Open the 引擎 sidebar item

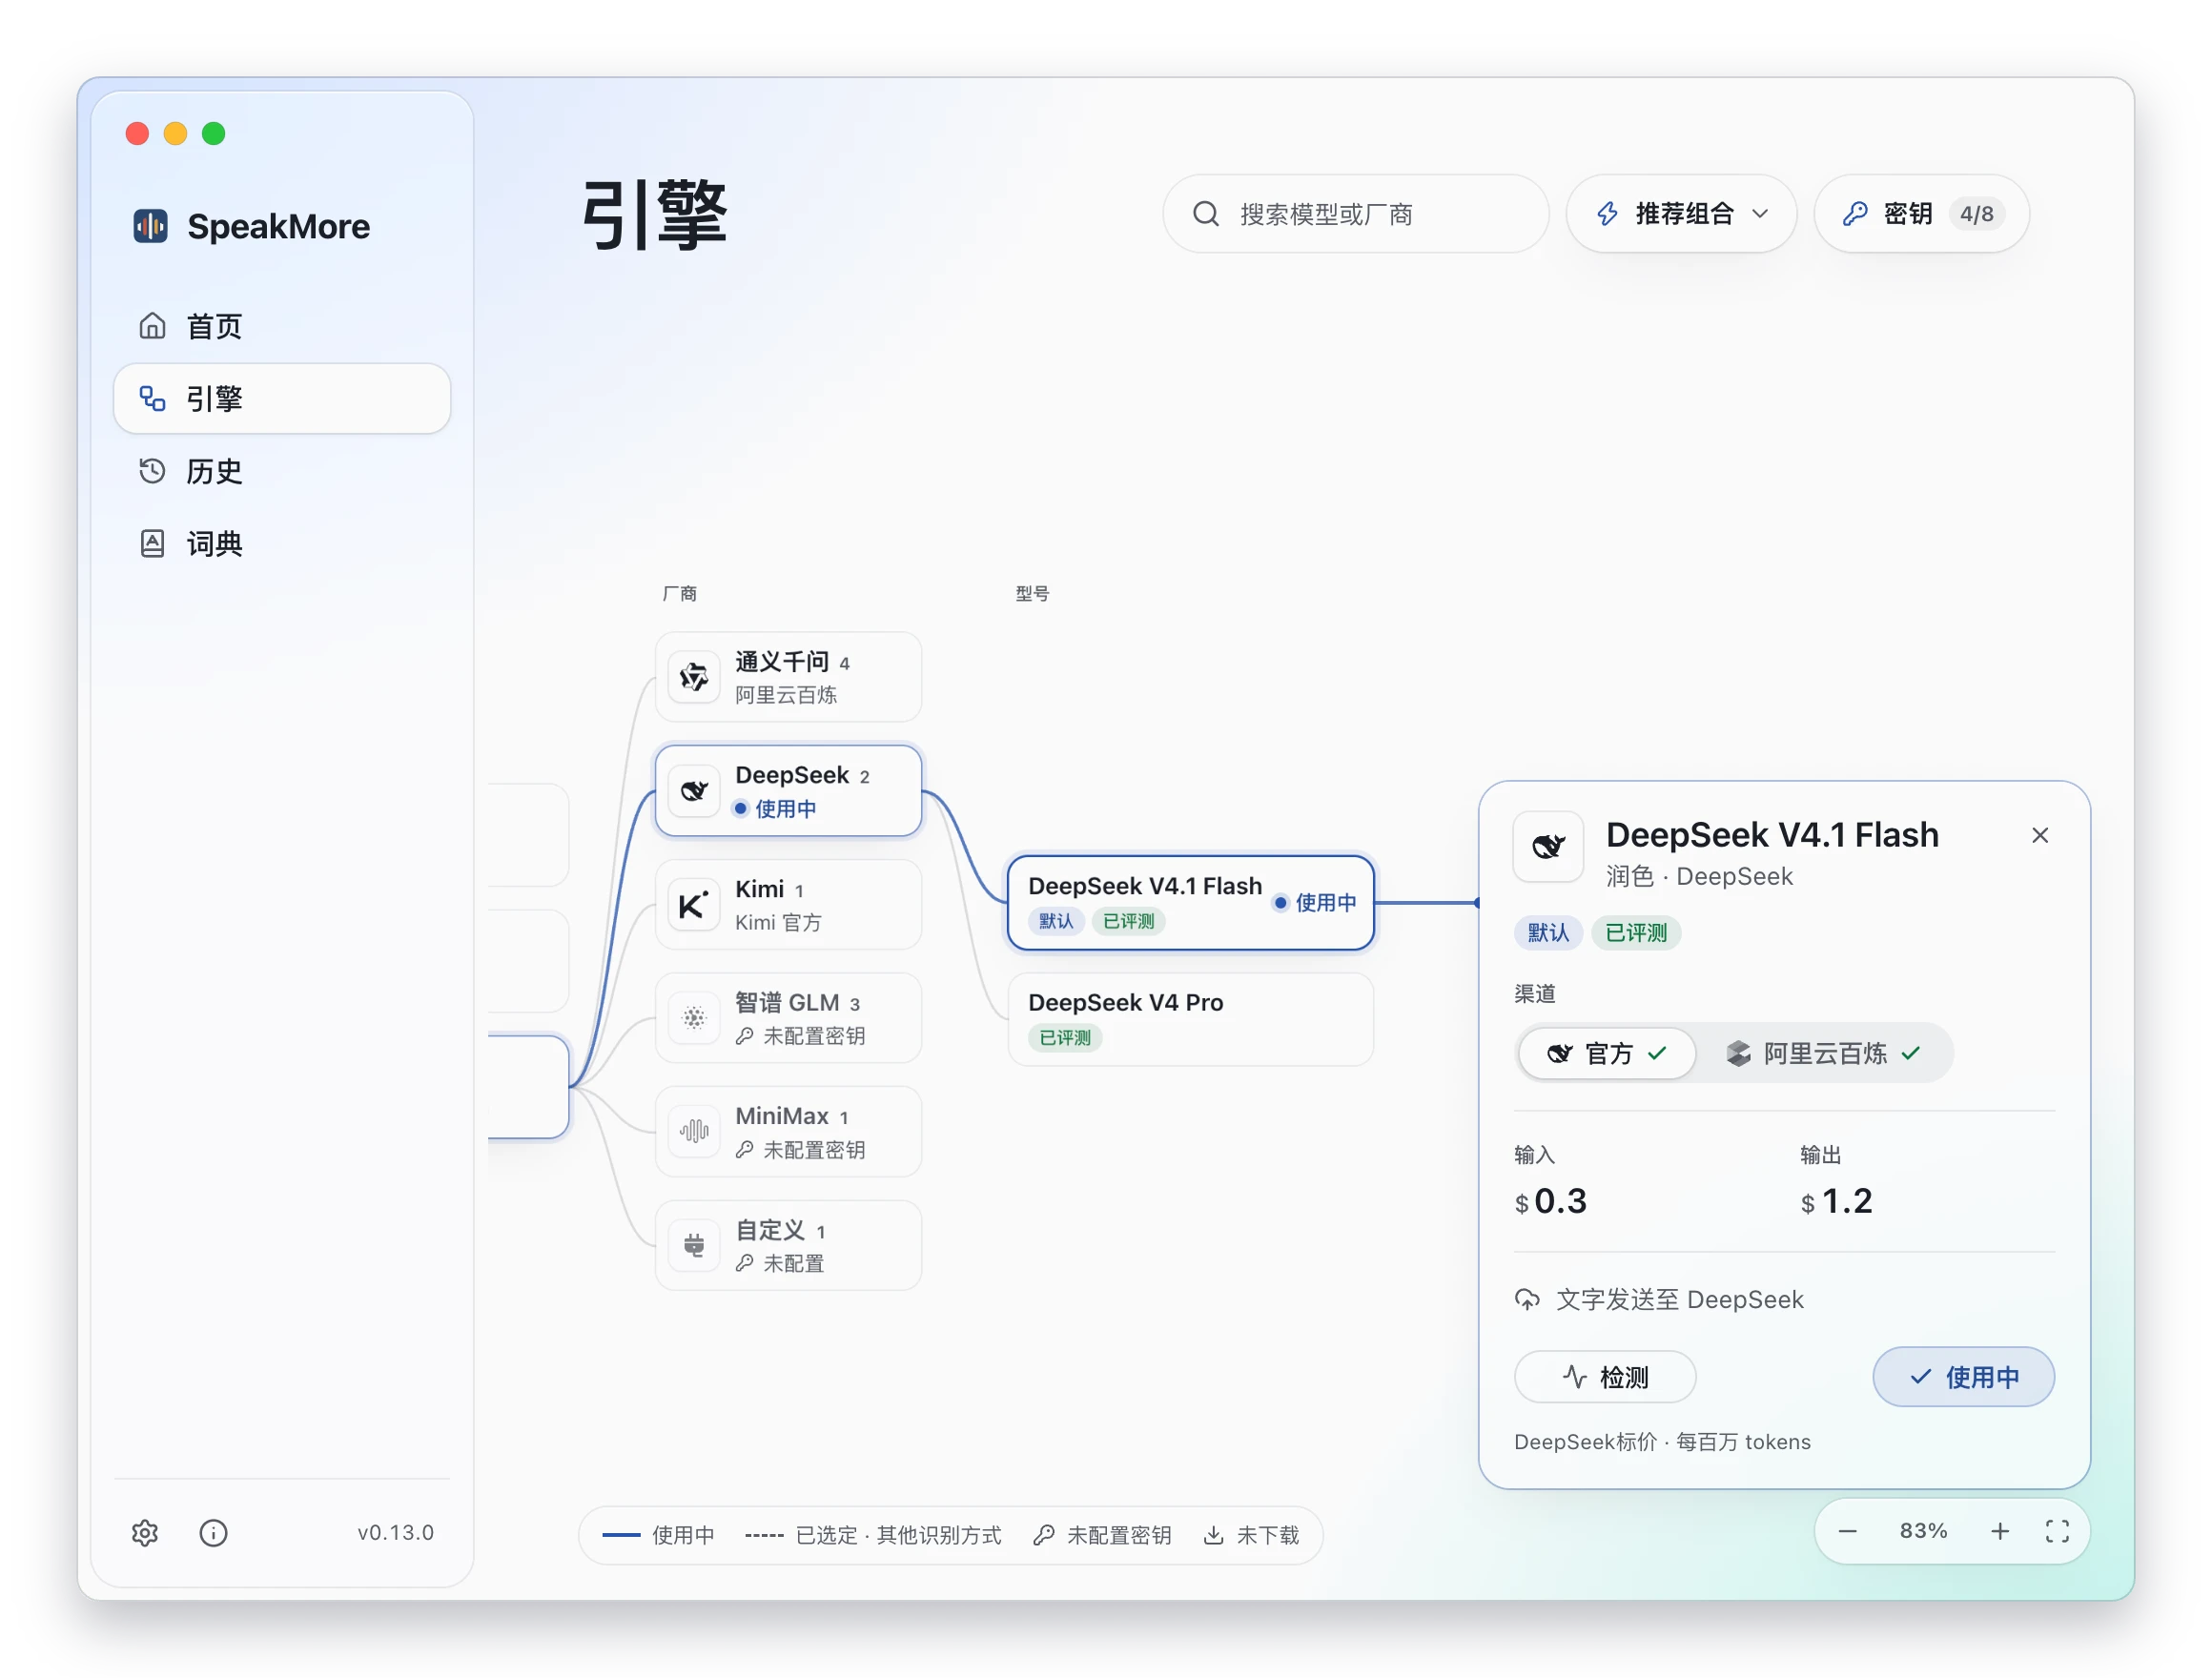282,398
